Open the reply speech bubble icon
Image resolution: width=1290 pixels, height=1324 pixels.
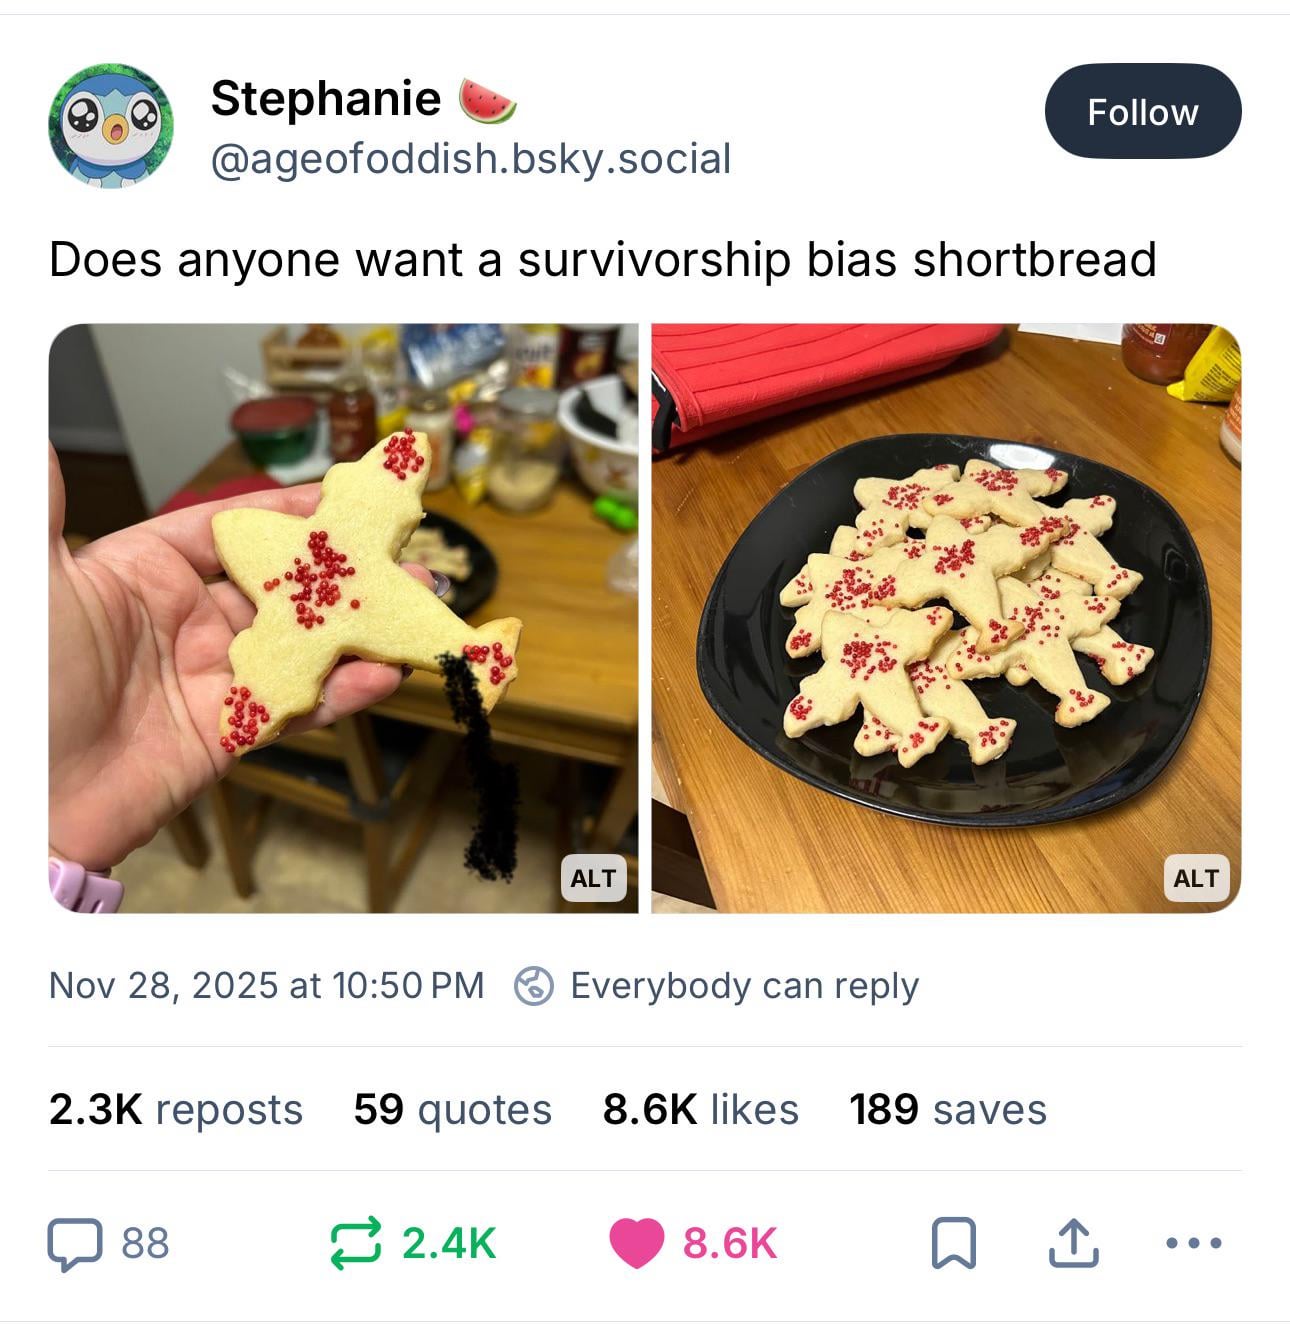point(76,1244)
